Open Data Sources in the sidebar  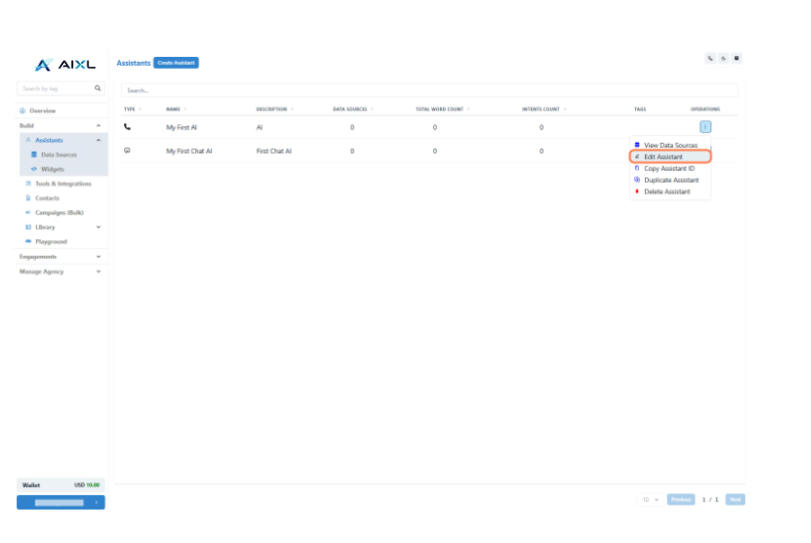[x=58, y=155]
